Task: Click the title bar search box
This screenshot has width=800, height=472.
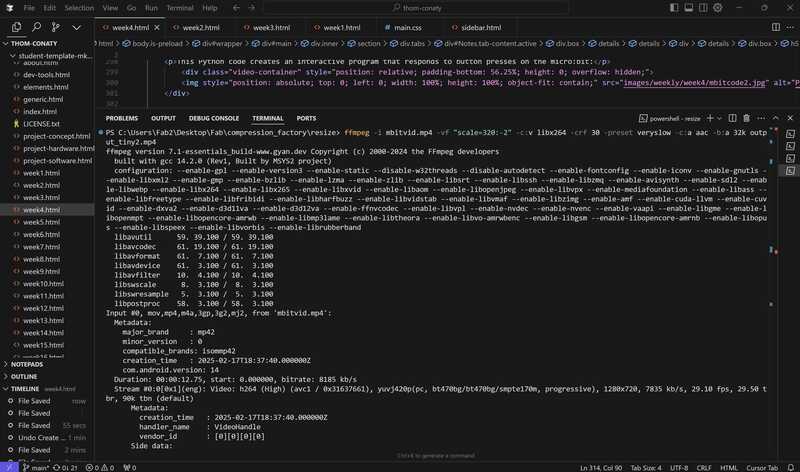Action: point(416,8)
